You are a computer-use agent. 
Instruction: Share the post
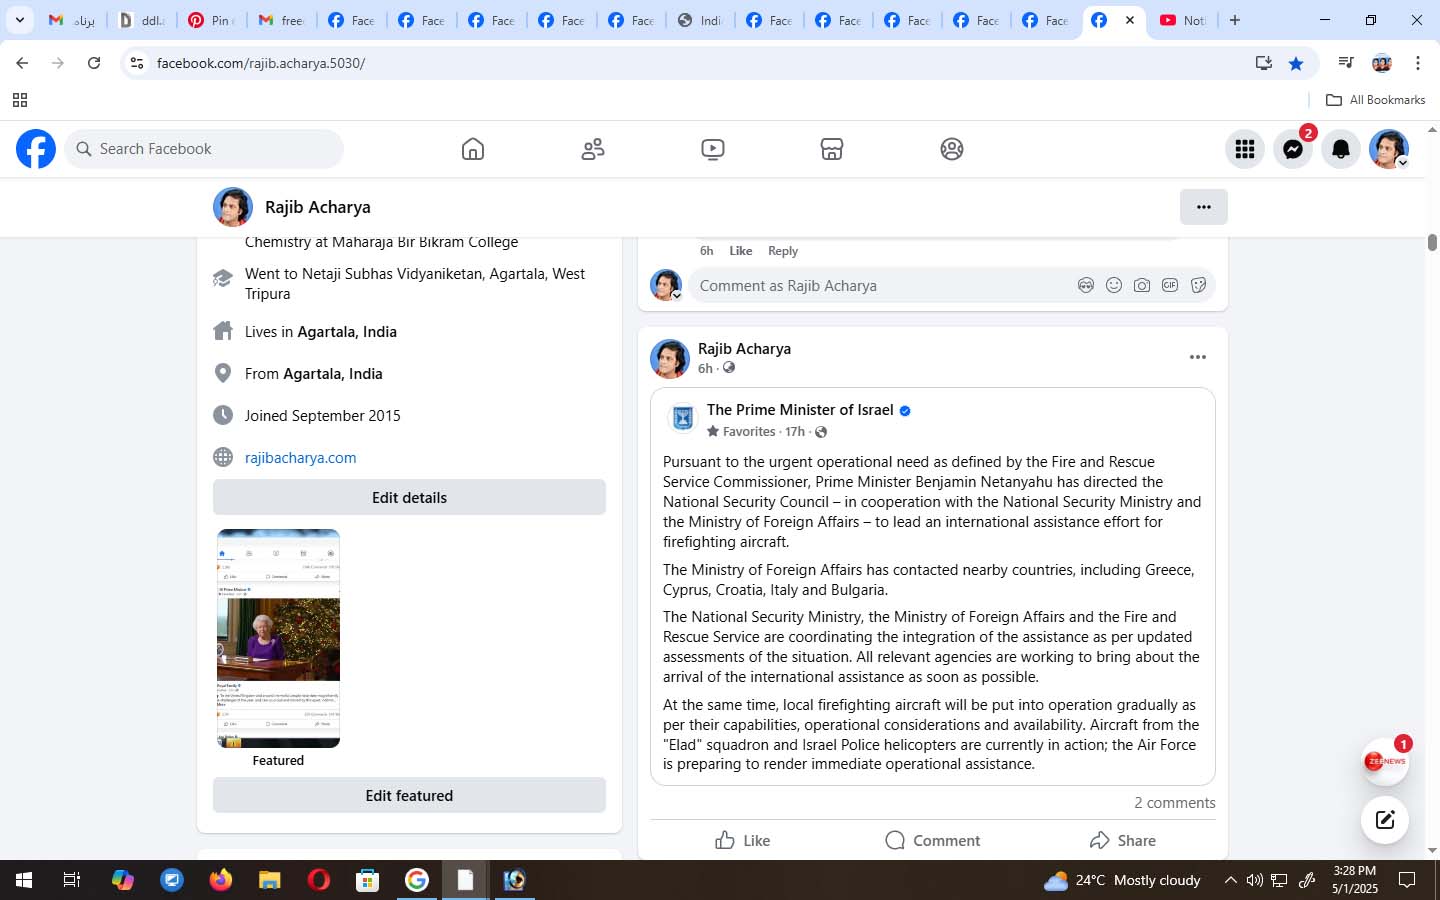(x=1122, y=840)
